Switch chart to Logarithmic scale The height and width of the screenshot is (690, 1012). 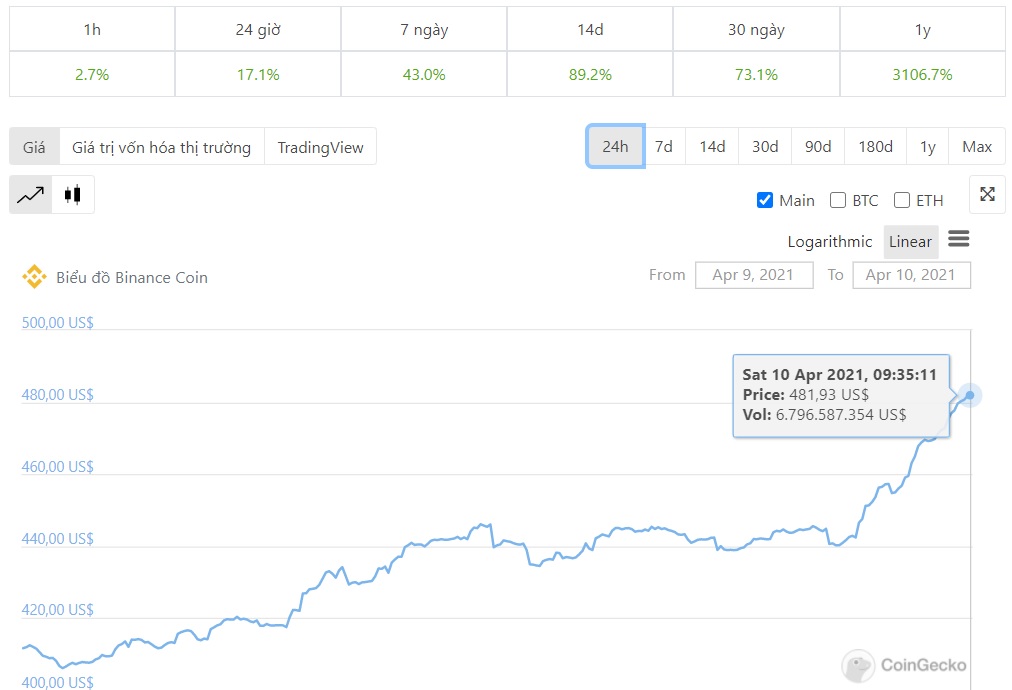(x=829, y=241)
